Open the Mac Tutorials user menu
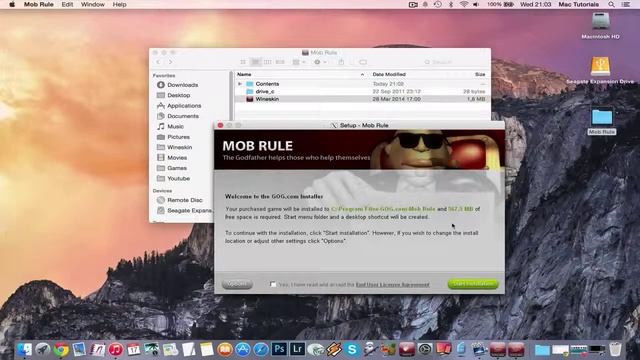640x360 pixels. pyautogui.click(x=578, y=4)
